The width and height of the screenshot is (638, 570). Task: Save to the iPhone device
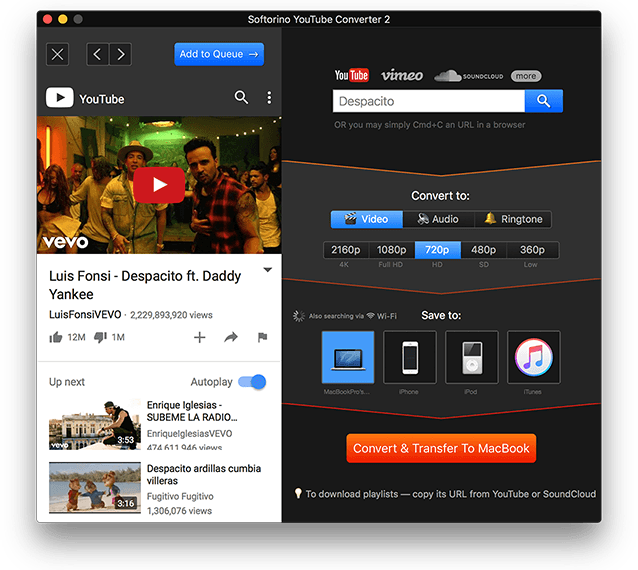tap(410, 357)
